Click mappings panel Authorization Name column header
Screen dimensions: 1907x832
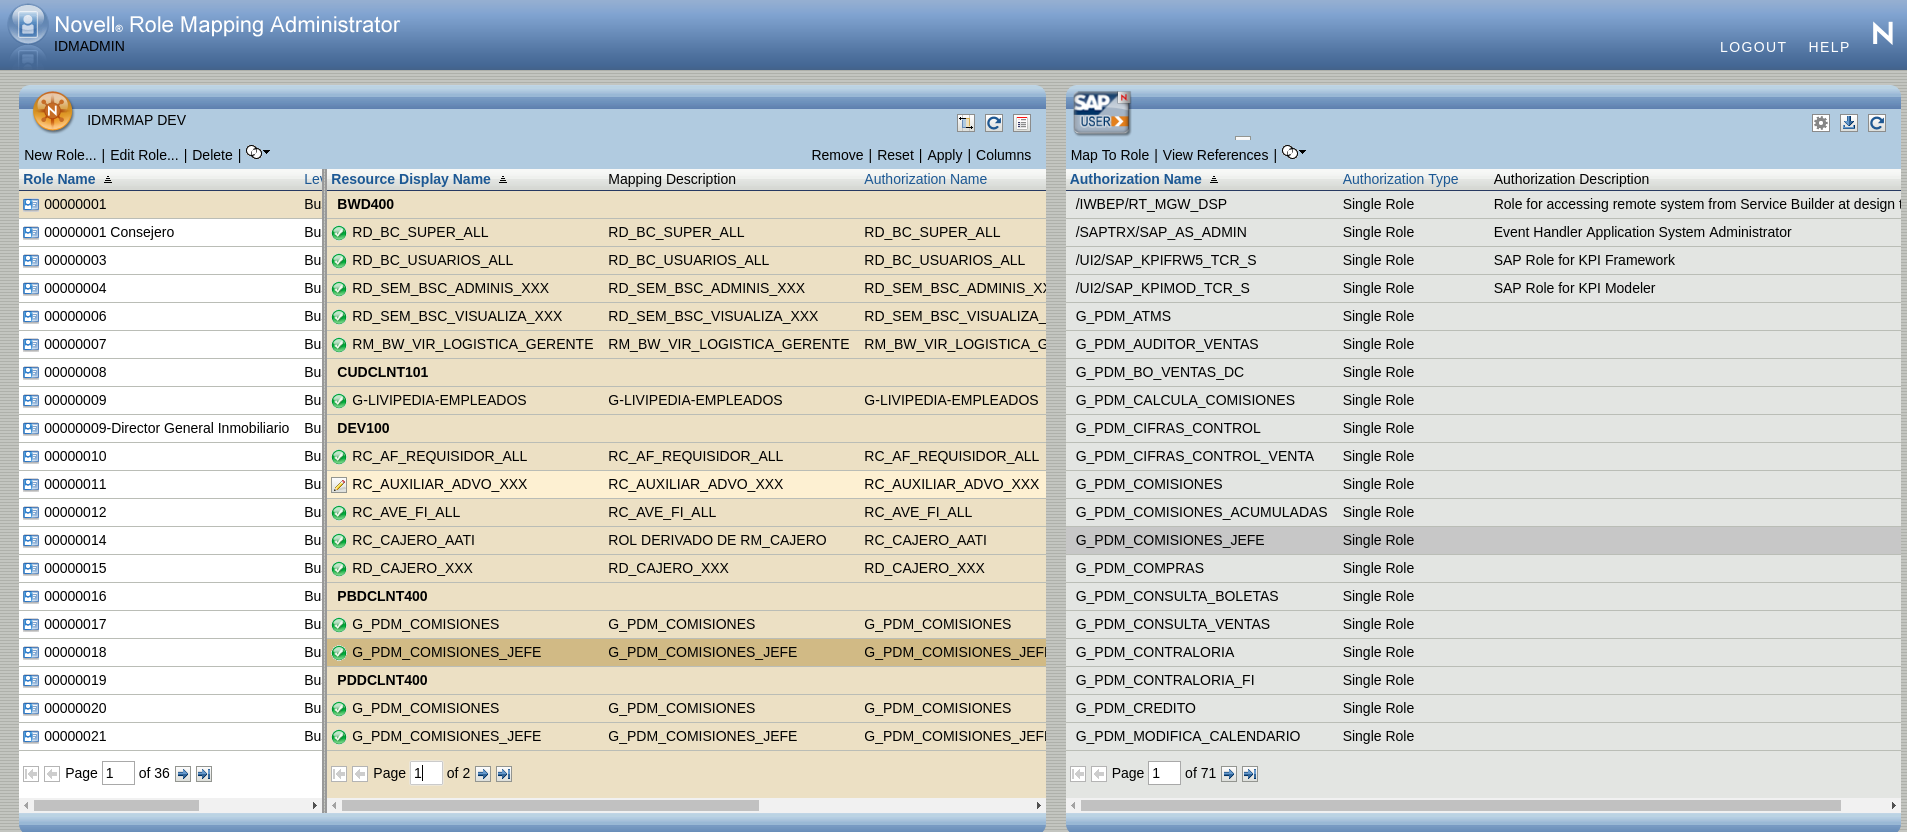925,179
